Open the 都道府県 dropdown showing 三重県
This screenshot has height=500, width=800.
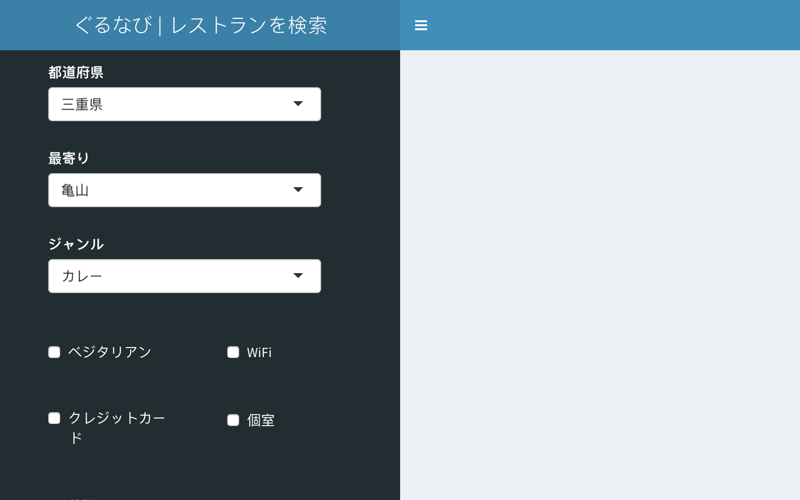click(184, 104)
